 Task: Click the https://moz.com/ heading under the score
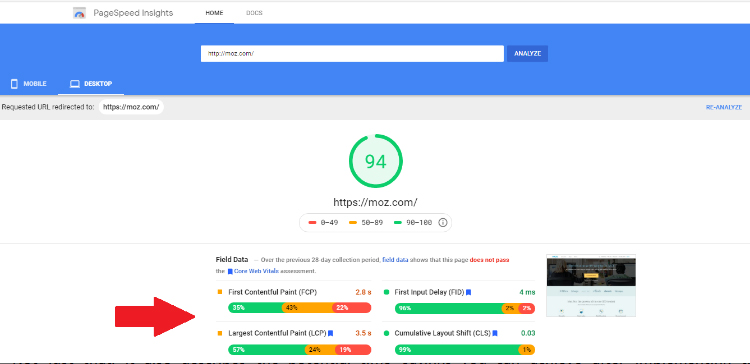tap(375, 202)
